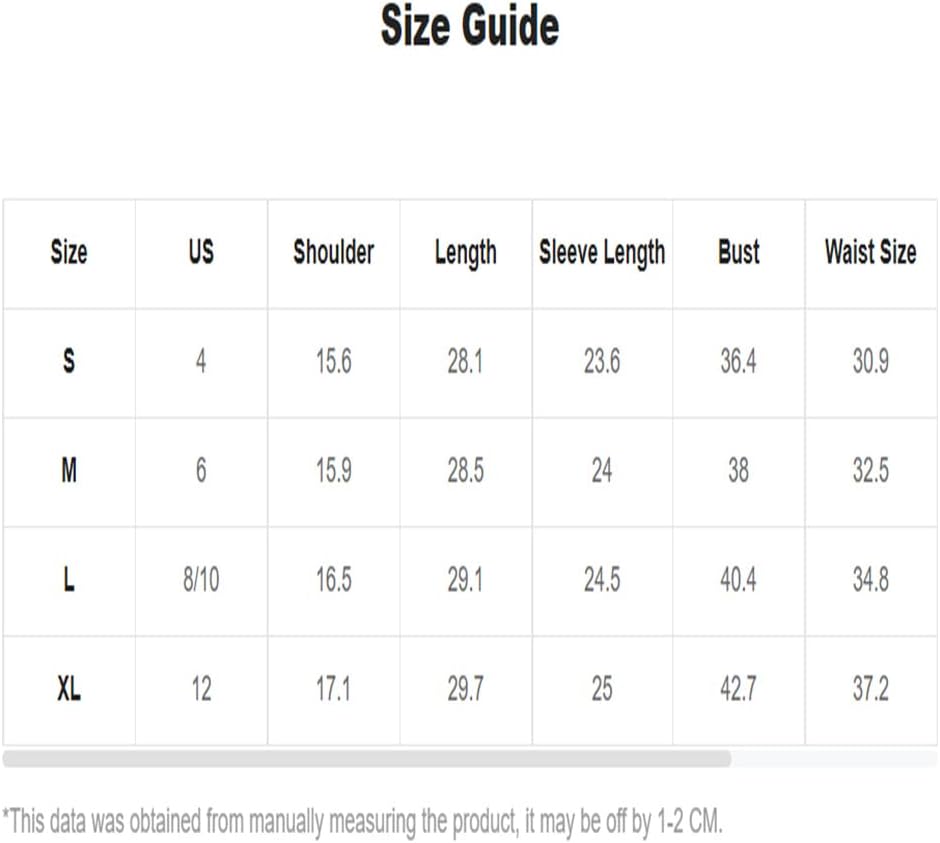Click the M size row label
940x843 pixels.
point(69,470)
